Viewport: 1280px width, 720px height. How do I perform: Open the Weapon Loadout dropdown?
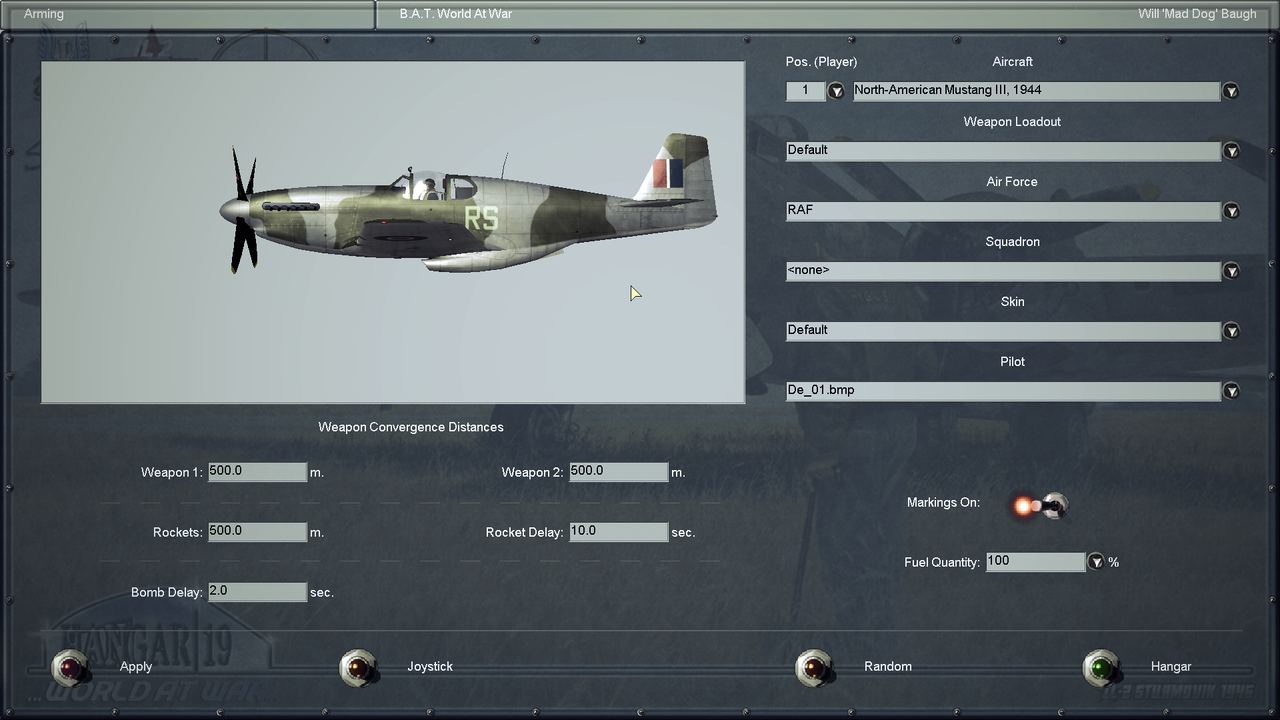click(1231, 150)
